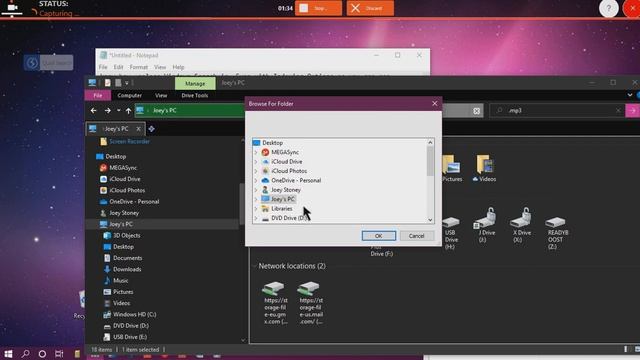
Task: Click Cancel in Browse For Folder dialog
Action: point(416,236)
